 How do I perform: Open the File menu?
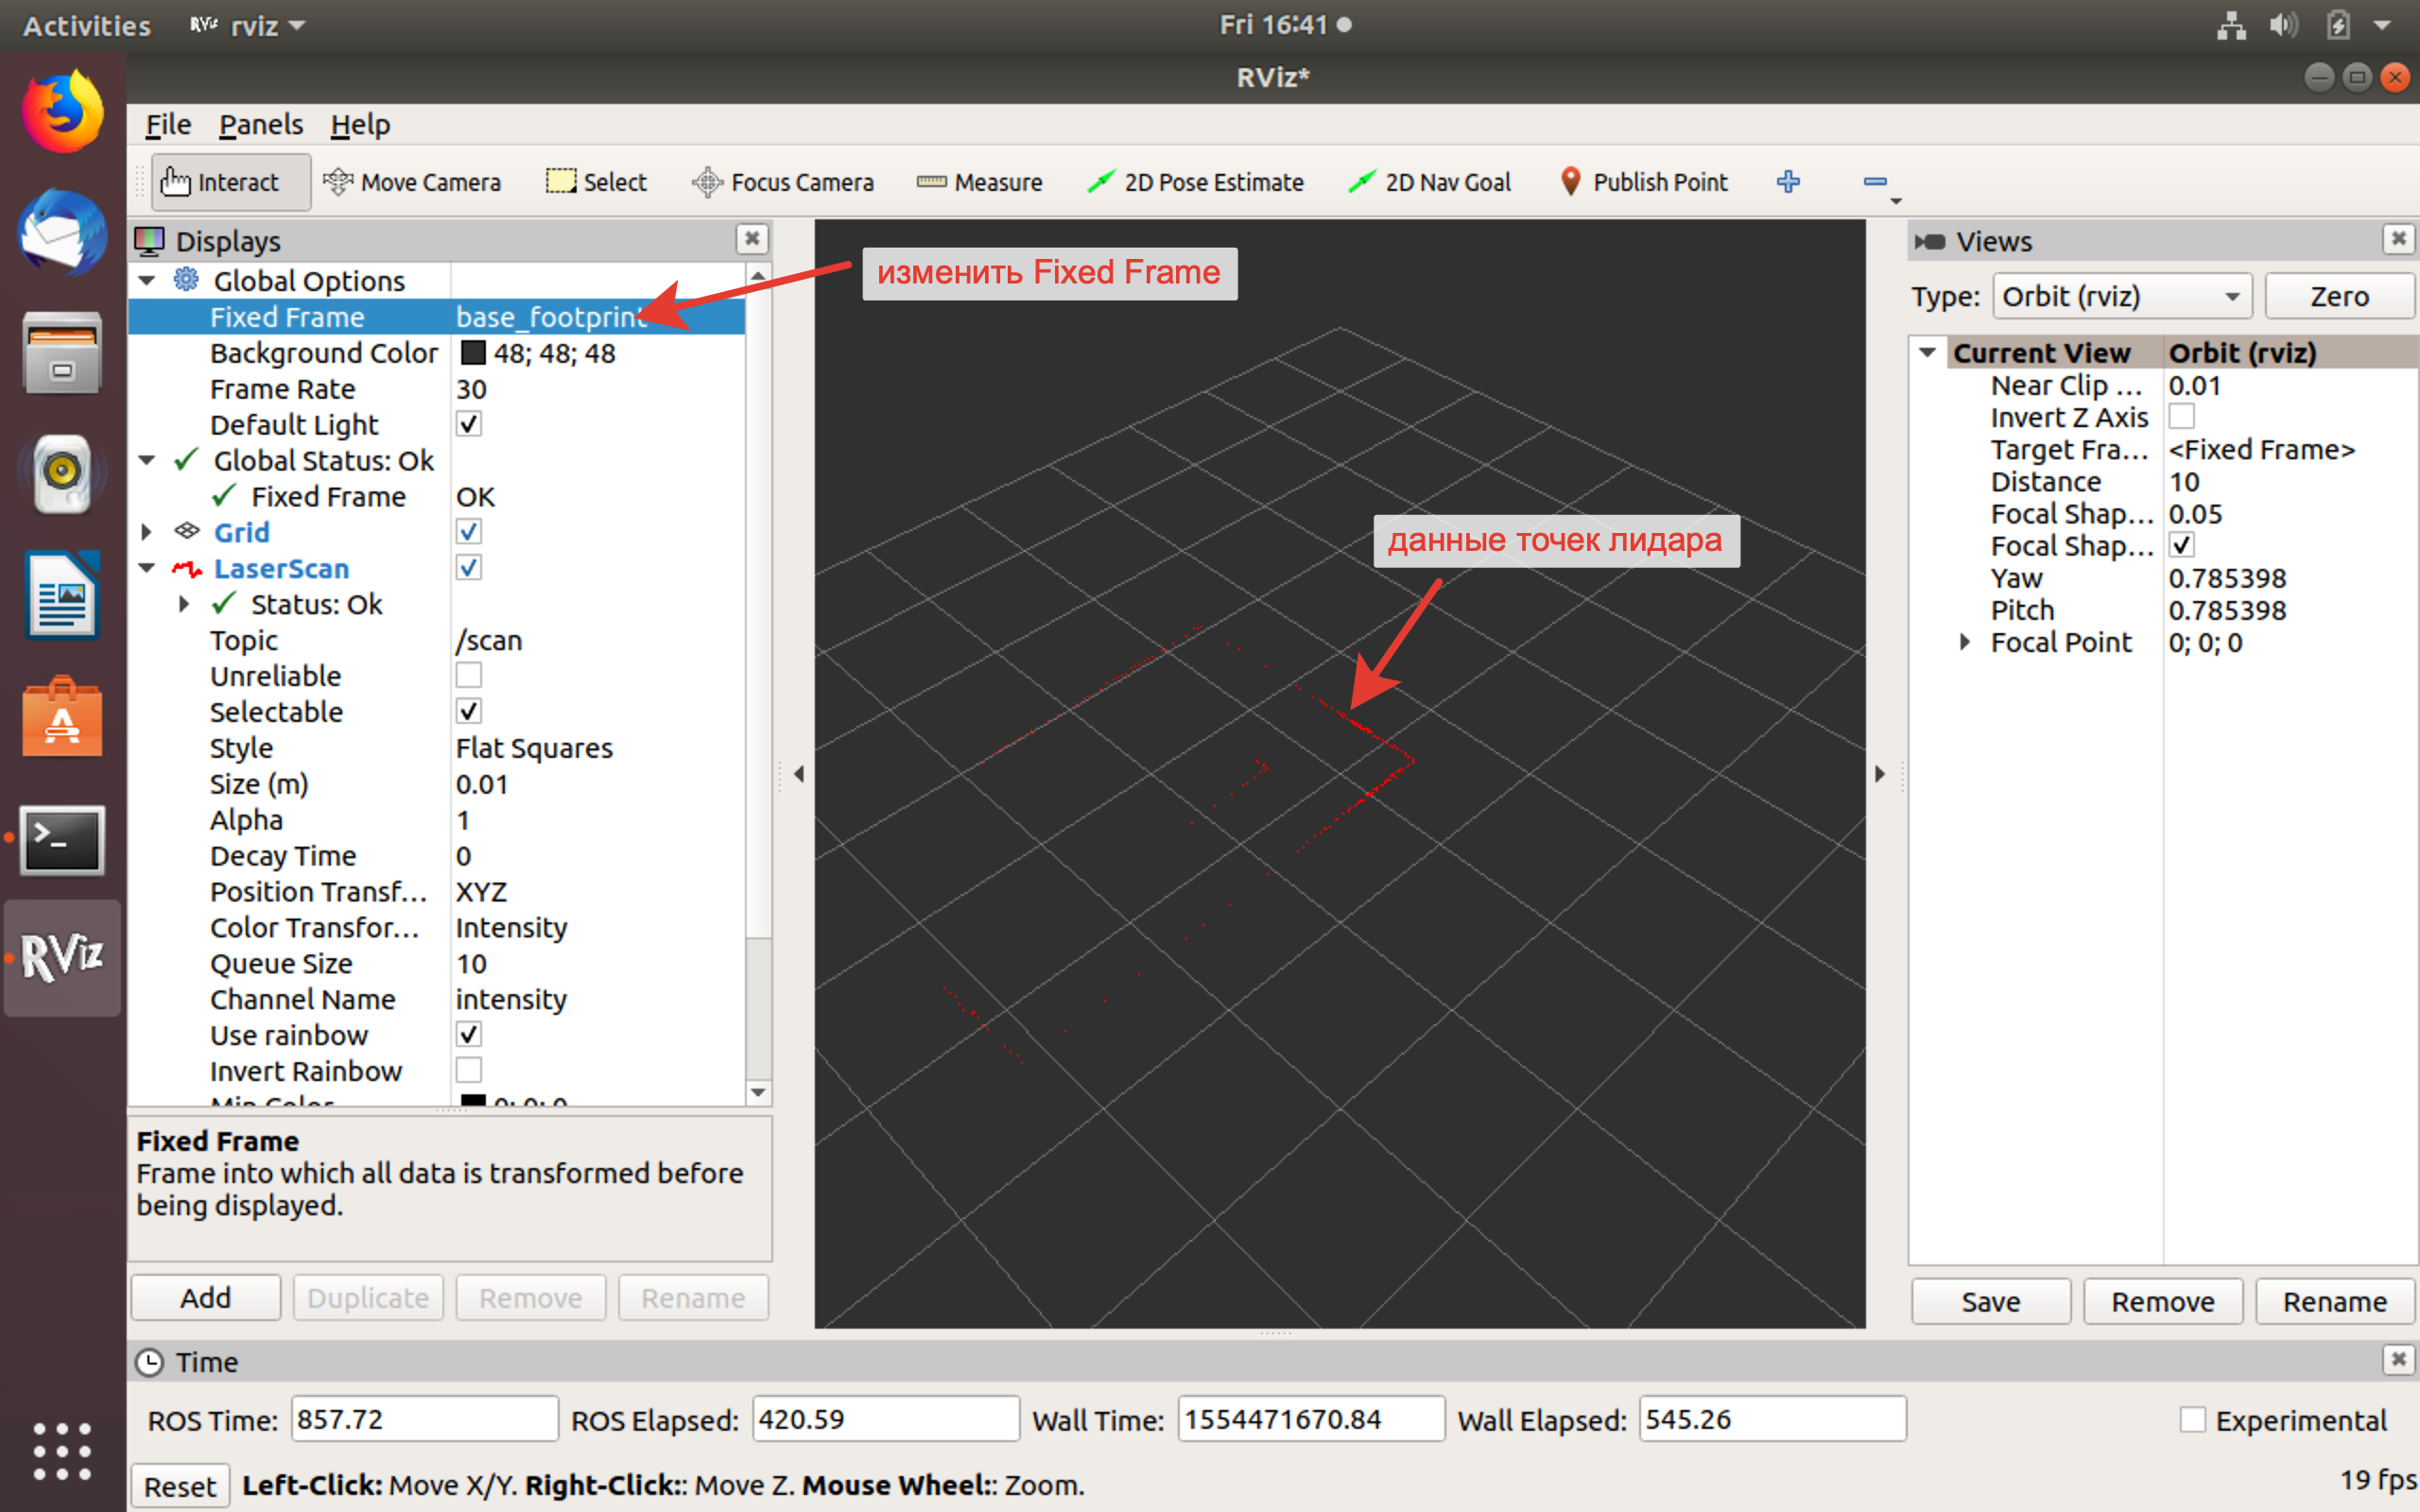[168, 125]
